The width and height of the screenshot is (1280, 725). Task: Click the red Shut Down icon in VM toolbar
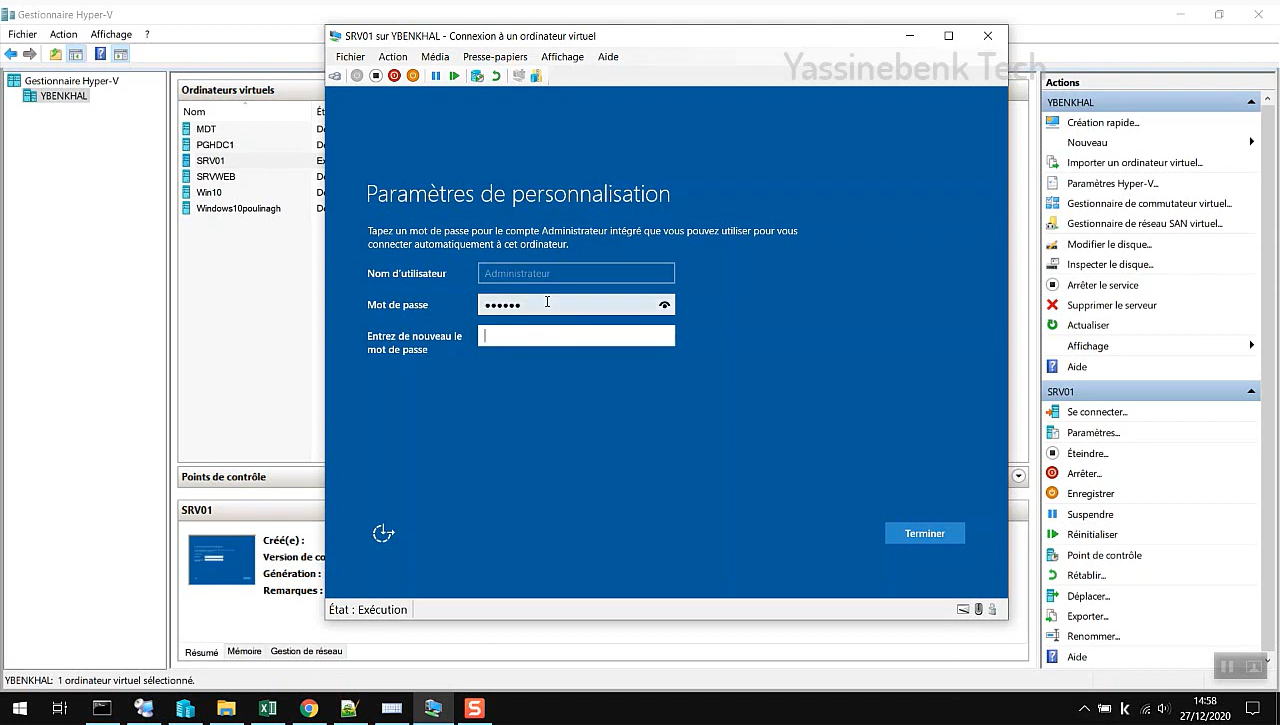click(x=394, y=76)
